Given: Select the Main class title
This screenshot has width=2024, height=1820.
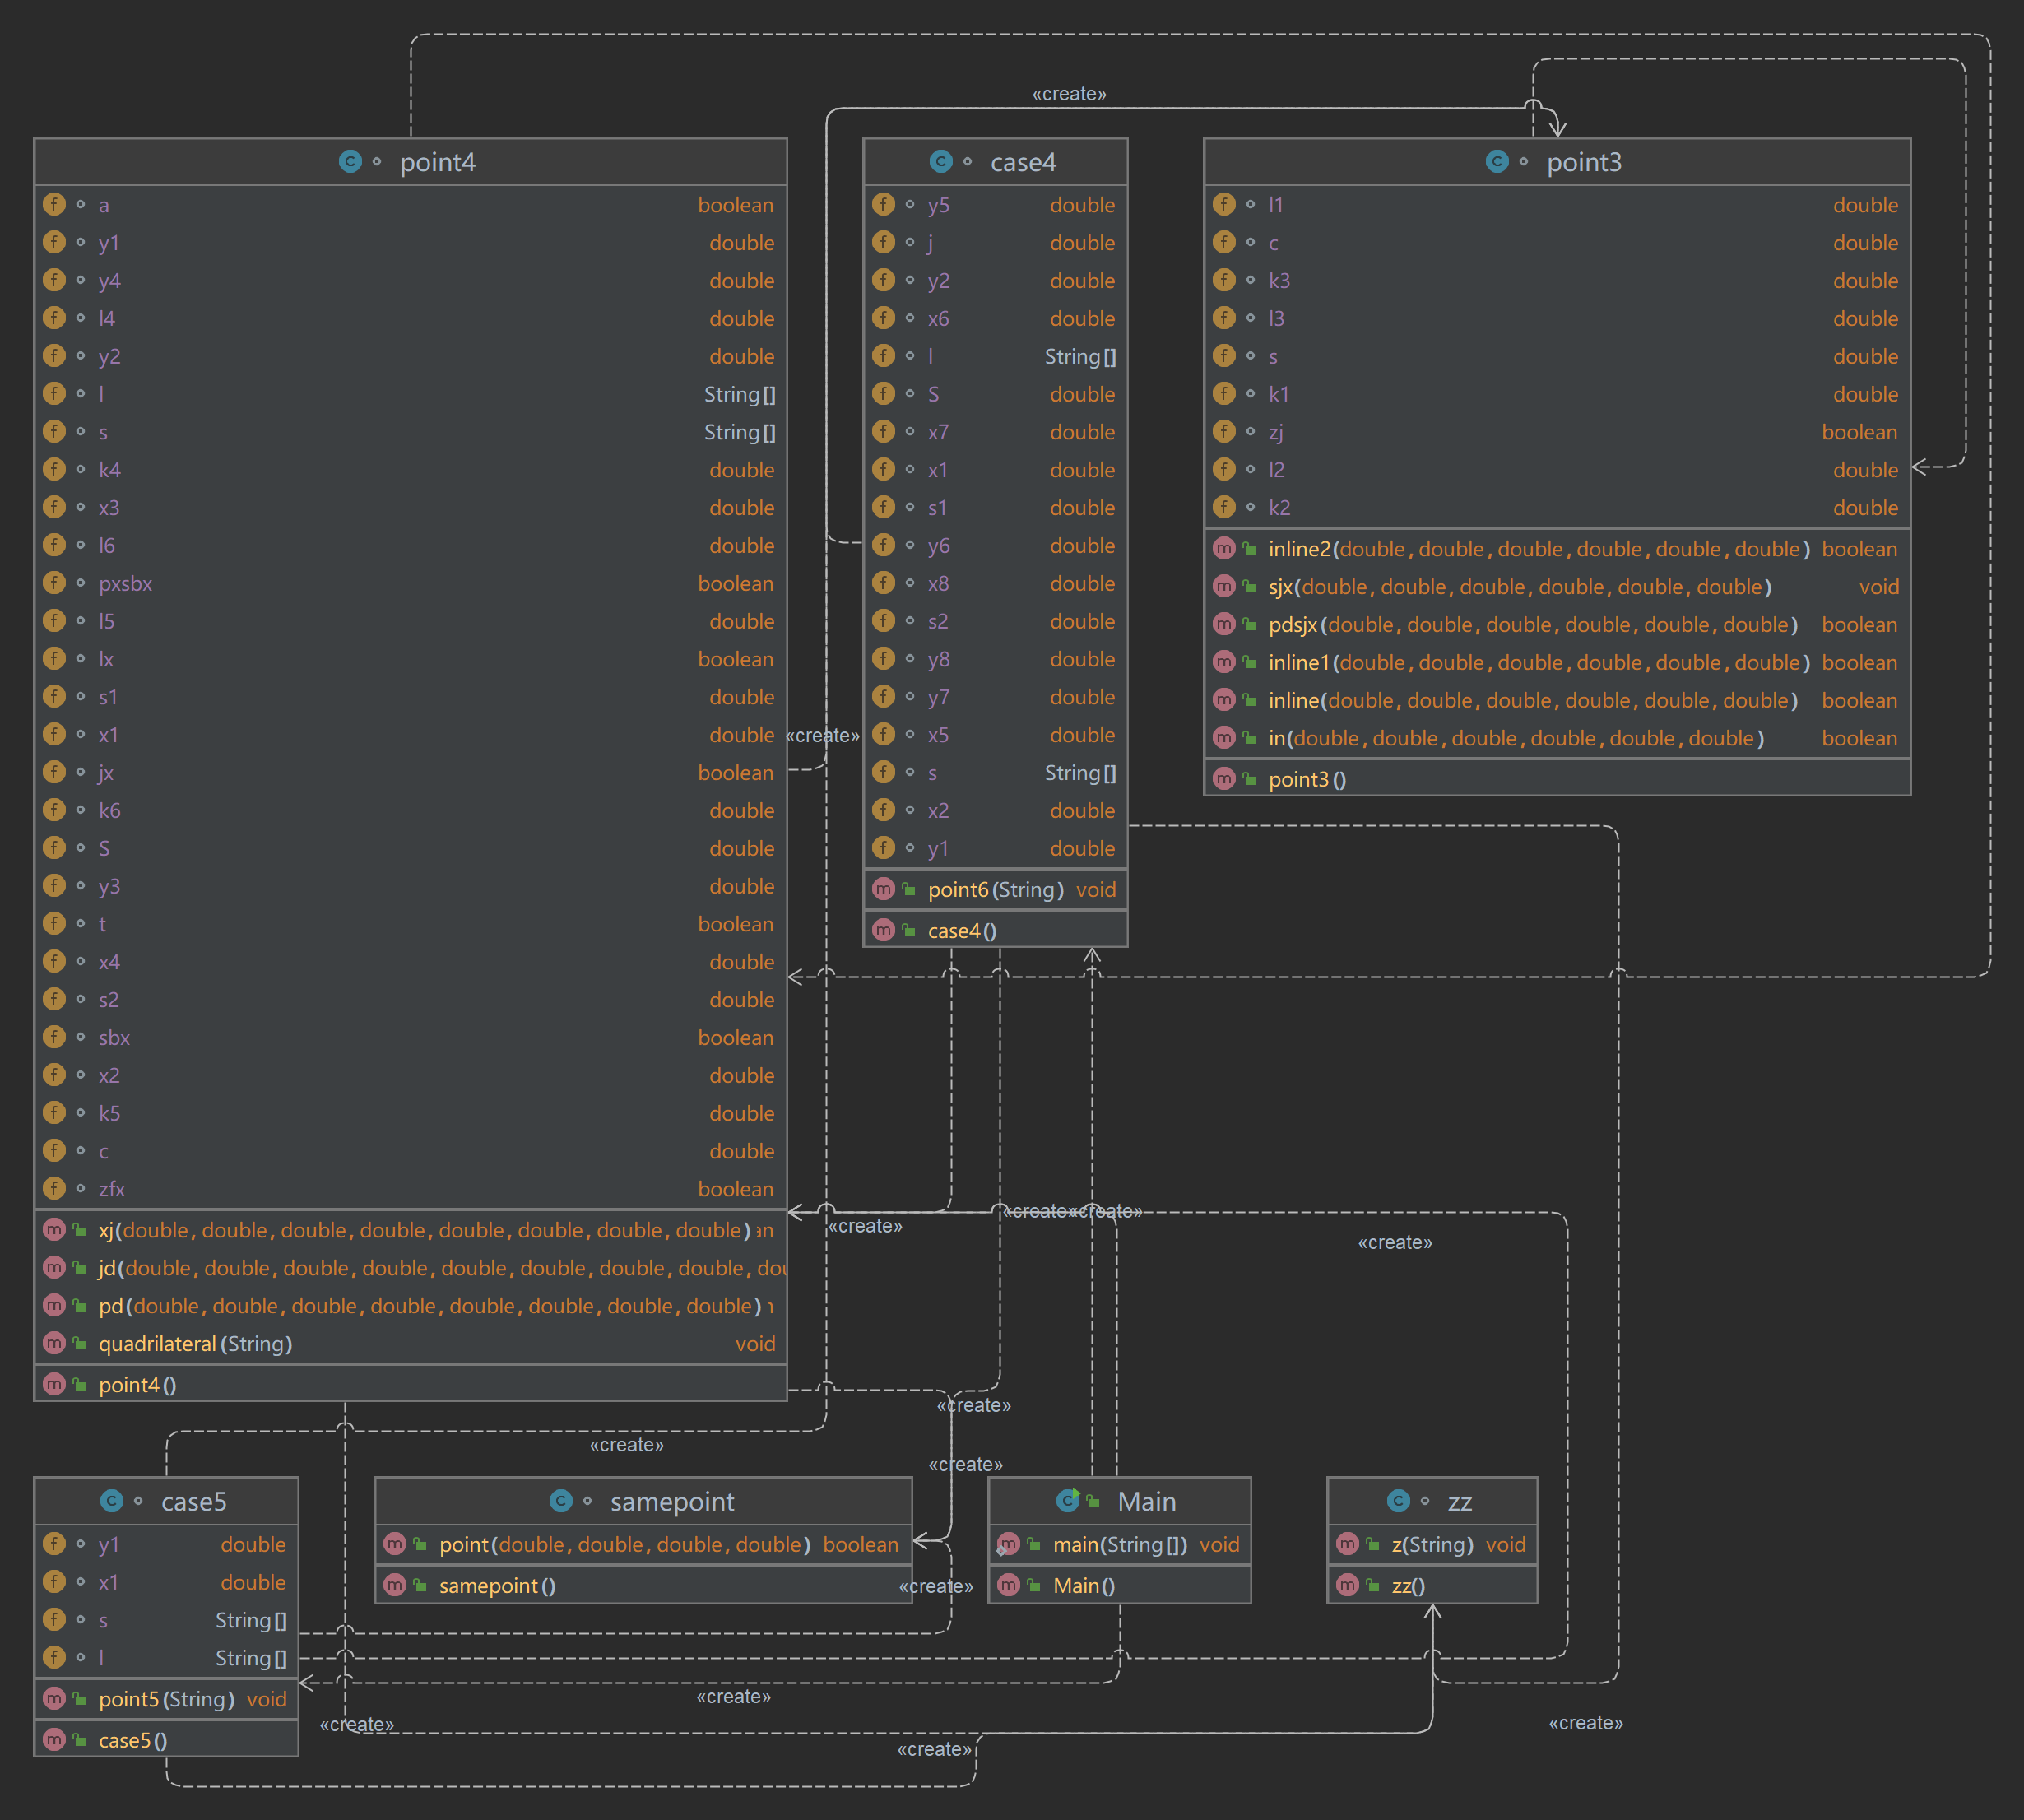Looking at the screenshot, I should pos(1147,1502).
